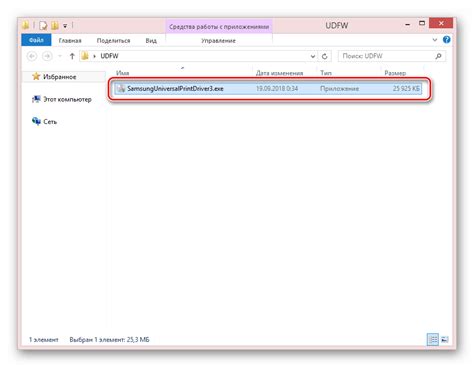This screenshot has width=474, height=367.
Task: Select Избранное in navigation pane
Action: point(60,77)
